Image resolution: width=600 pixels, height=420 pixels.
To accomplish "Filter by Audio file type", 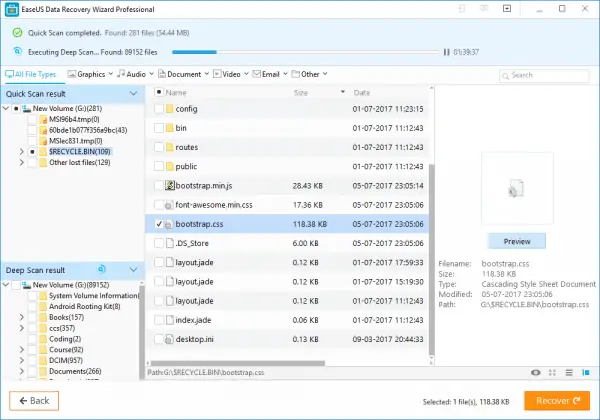I will [x=132, y=74].
